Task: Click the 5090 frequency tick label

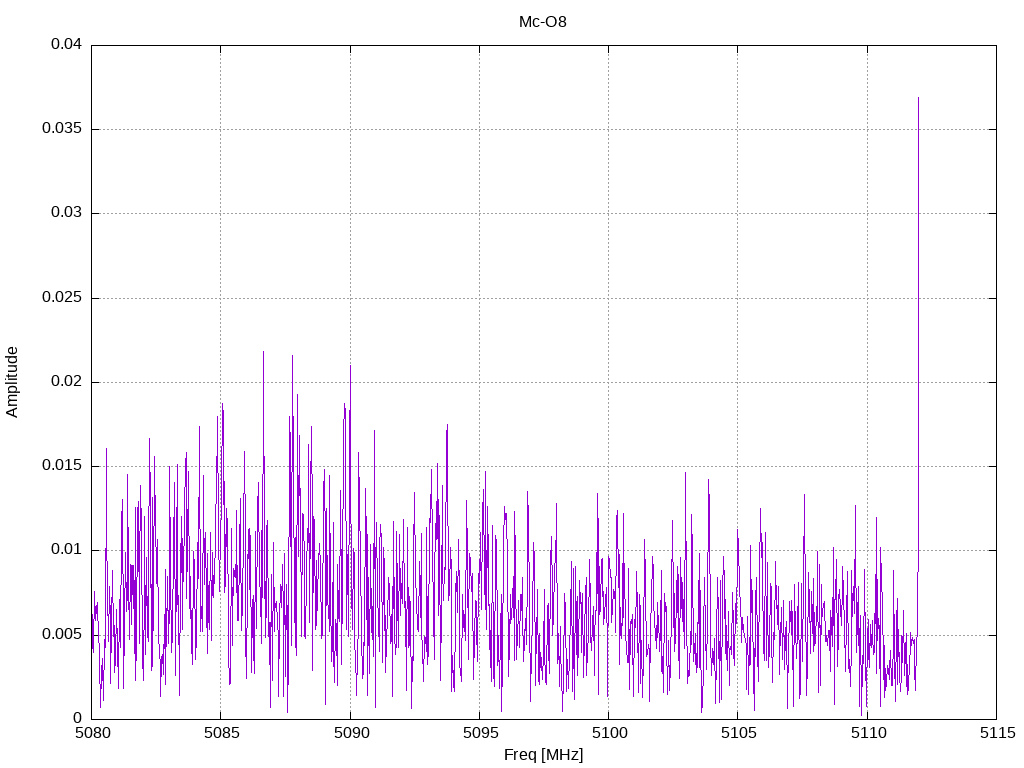Action: pos(350,733)
